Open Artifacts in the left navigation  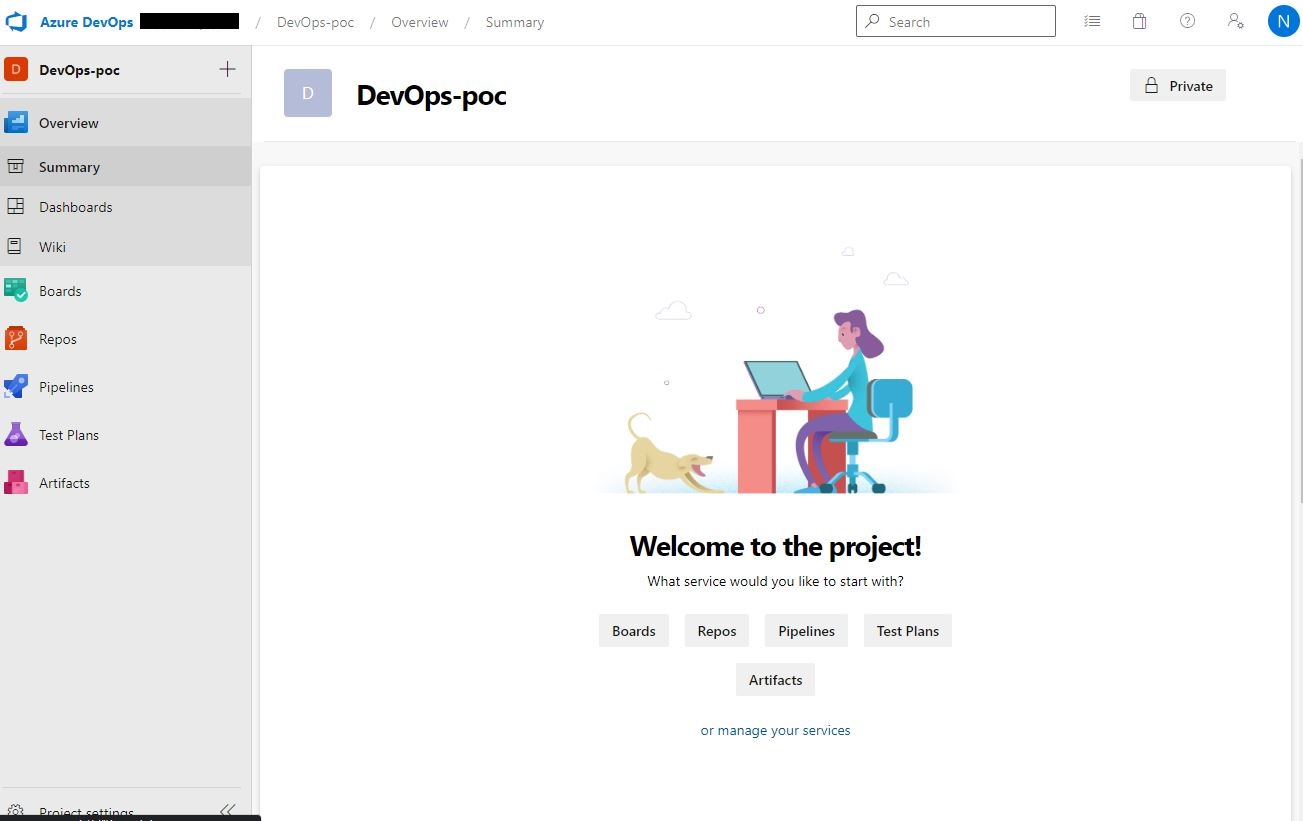point(64,483)
